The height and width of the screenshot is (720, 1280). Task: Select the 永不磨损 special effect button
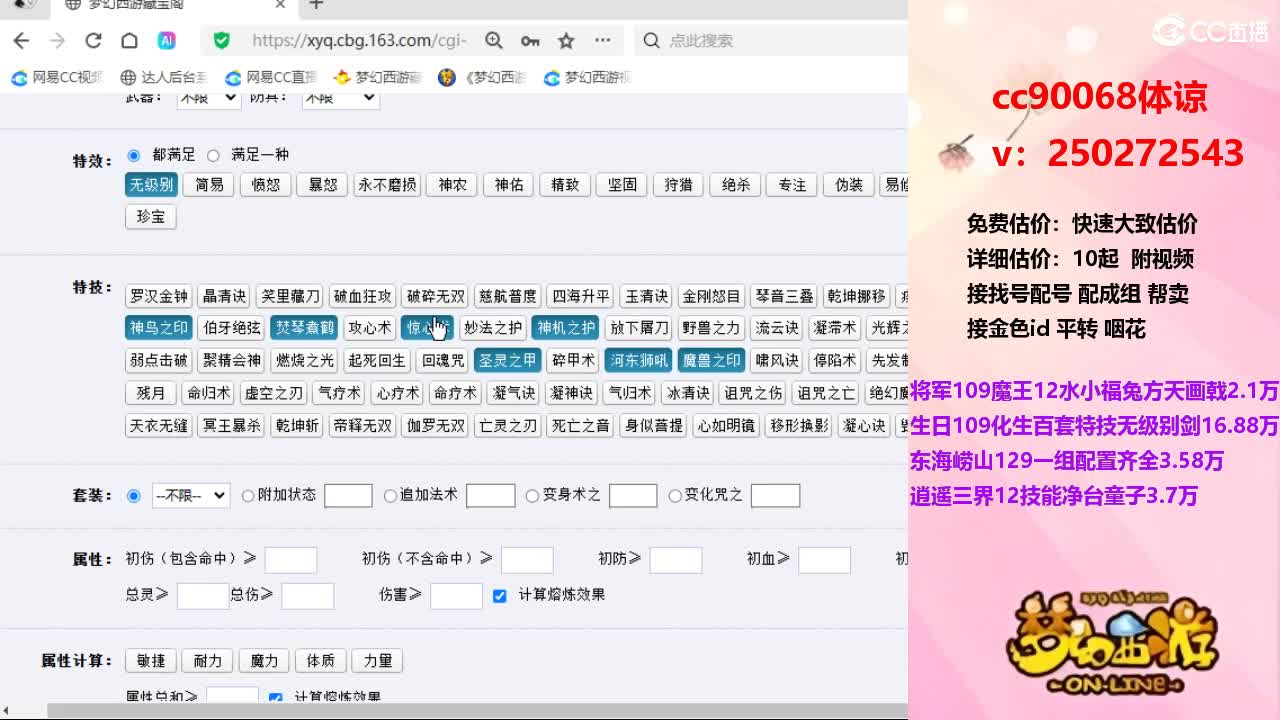point(387,185)
